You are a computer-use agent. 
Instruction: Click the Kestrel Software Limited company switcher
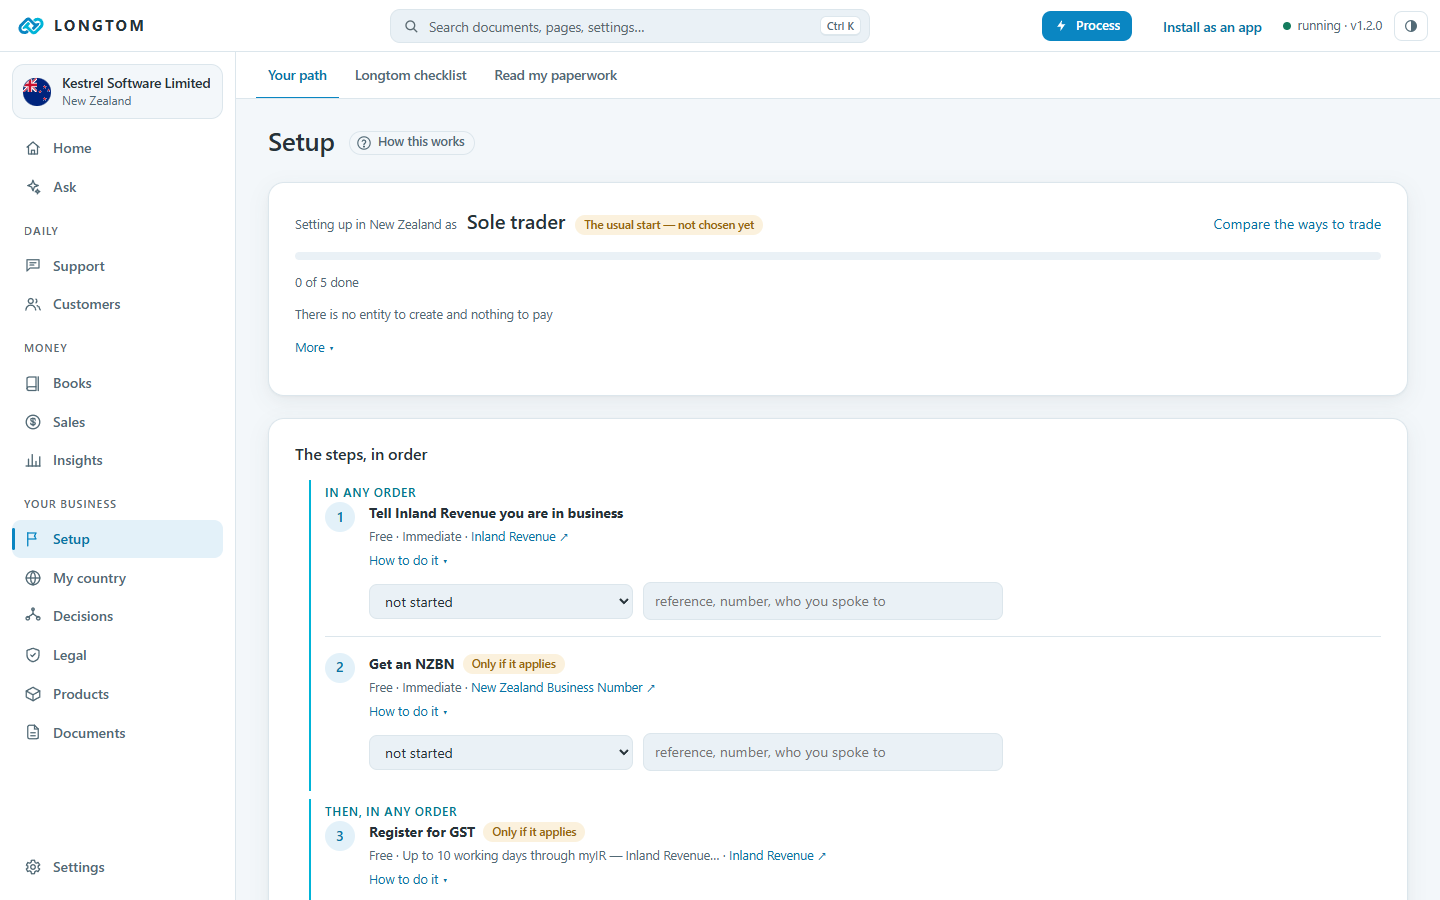[x=117, y=92]
